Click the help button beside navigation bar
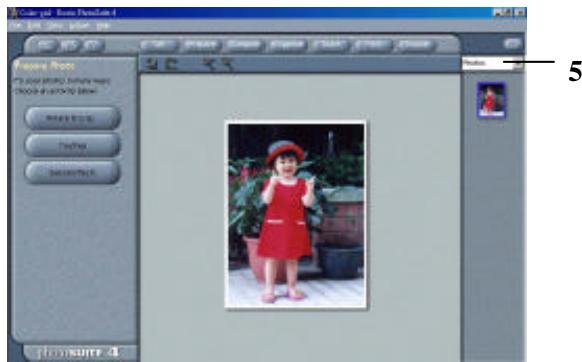This screenshot has height=362, width=582. point(513,44)
